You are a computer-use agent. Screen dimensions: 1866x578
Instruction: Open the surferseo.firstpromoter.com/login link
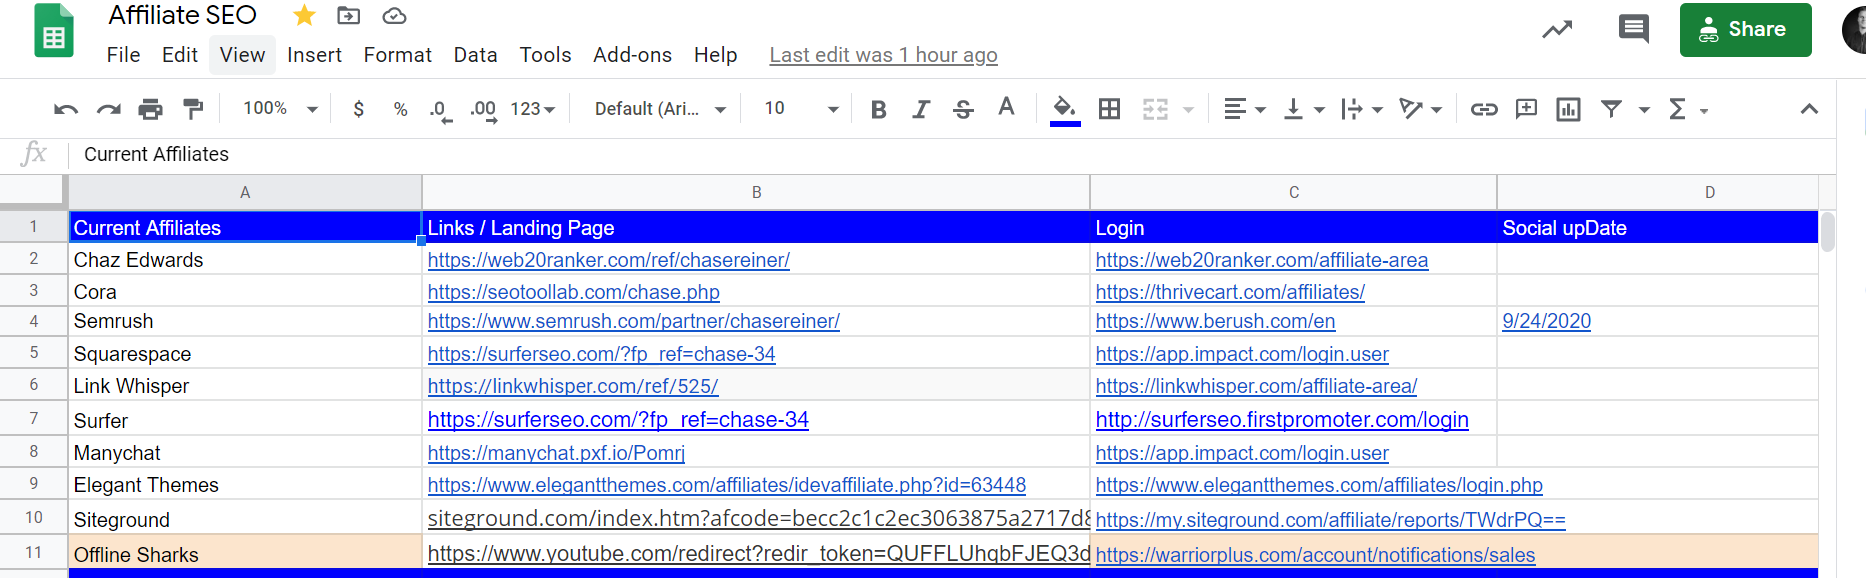coord(1282,420)
